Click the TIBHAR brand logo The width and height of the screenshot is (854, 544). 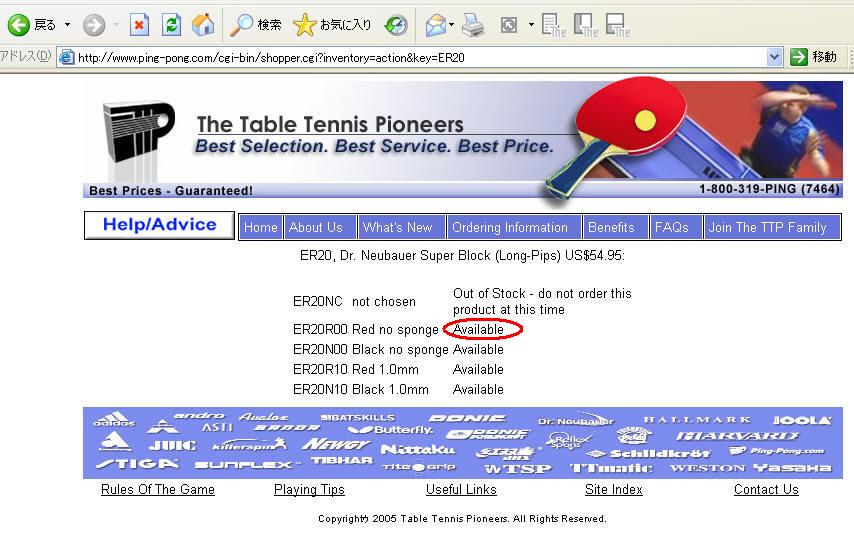[x=341, y=460]
